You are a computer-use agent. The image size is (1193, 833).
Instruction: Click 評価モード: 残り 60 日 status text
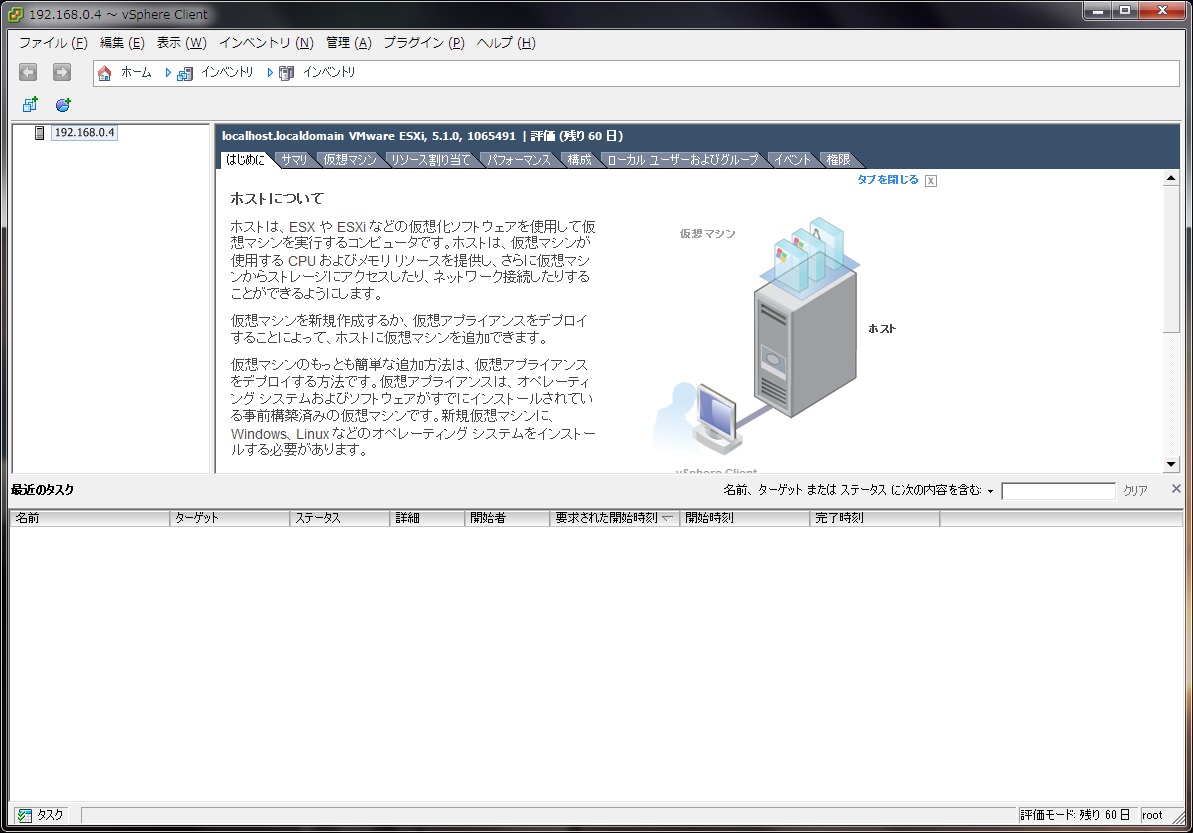click(1075, 816)
